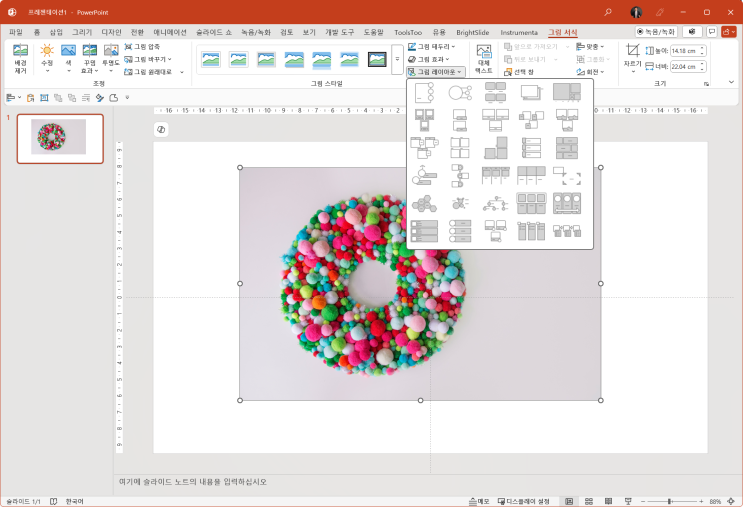Click the 한국어 language indicator
Screen dimensions: 743x507
74,501
